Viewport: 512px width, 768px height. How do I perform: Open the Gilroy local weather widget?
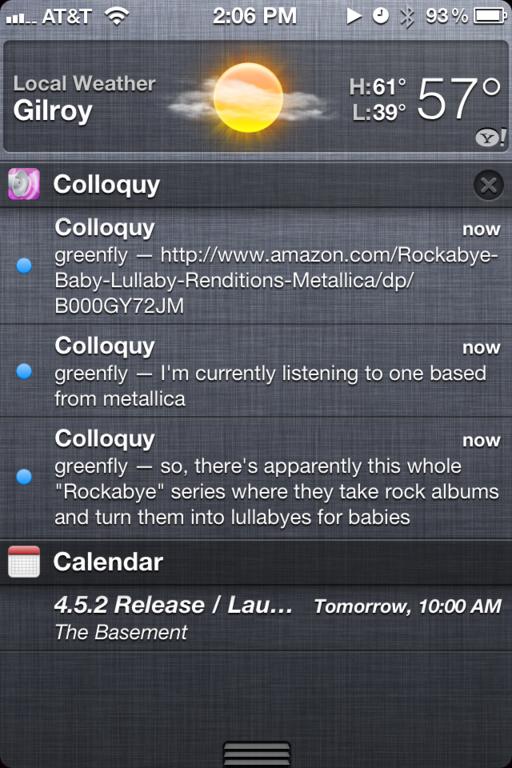pyautogui.click(x=256, y=96)
